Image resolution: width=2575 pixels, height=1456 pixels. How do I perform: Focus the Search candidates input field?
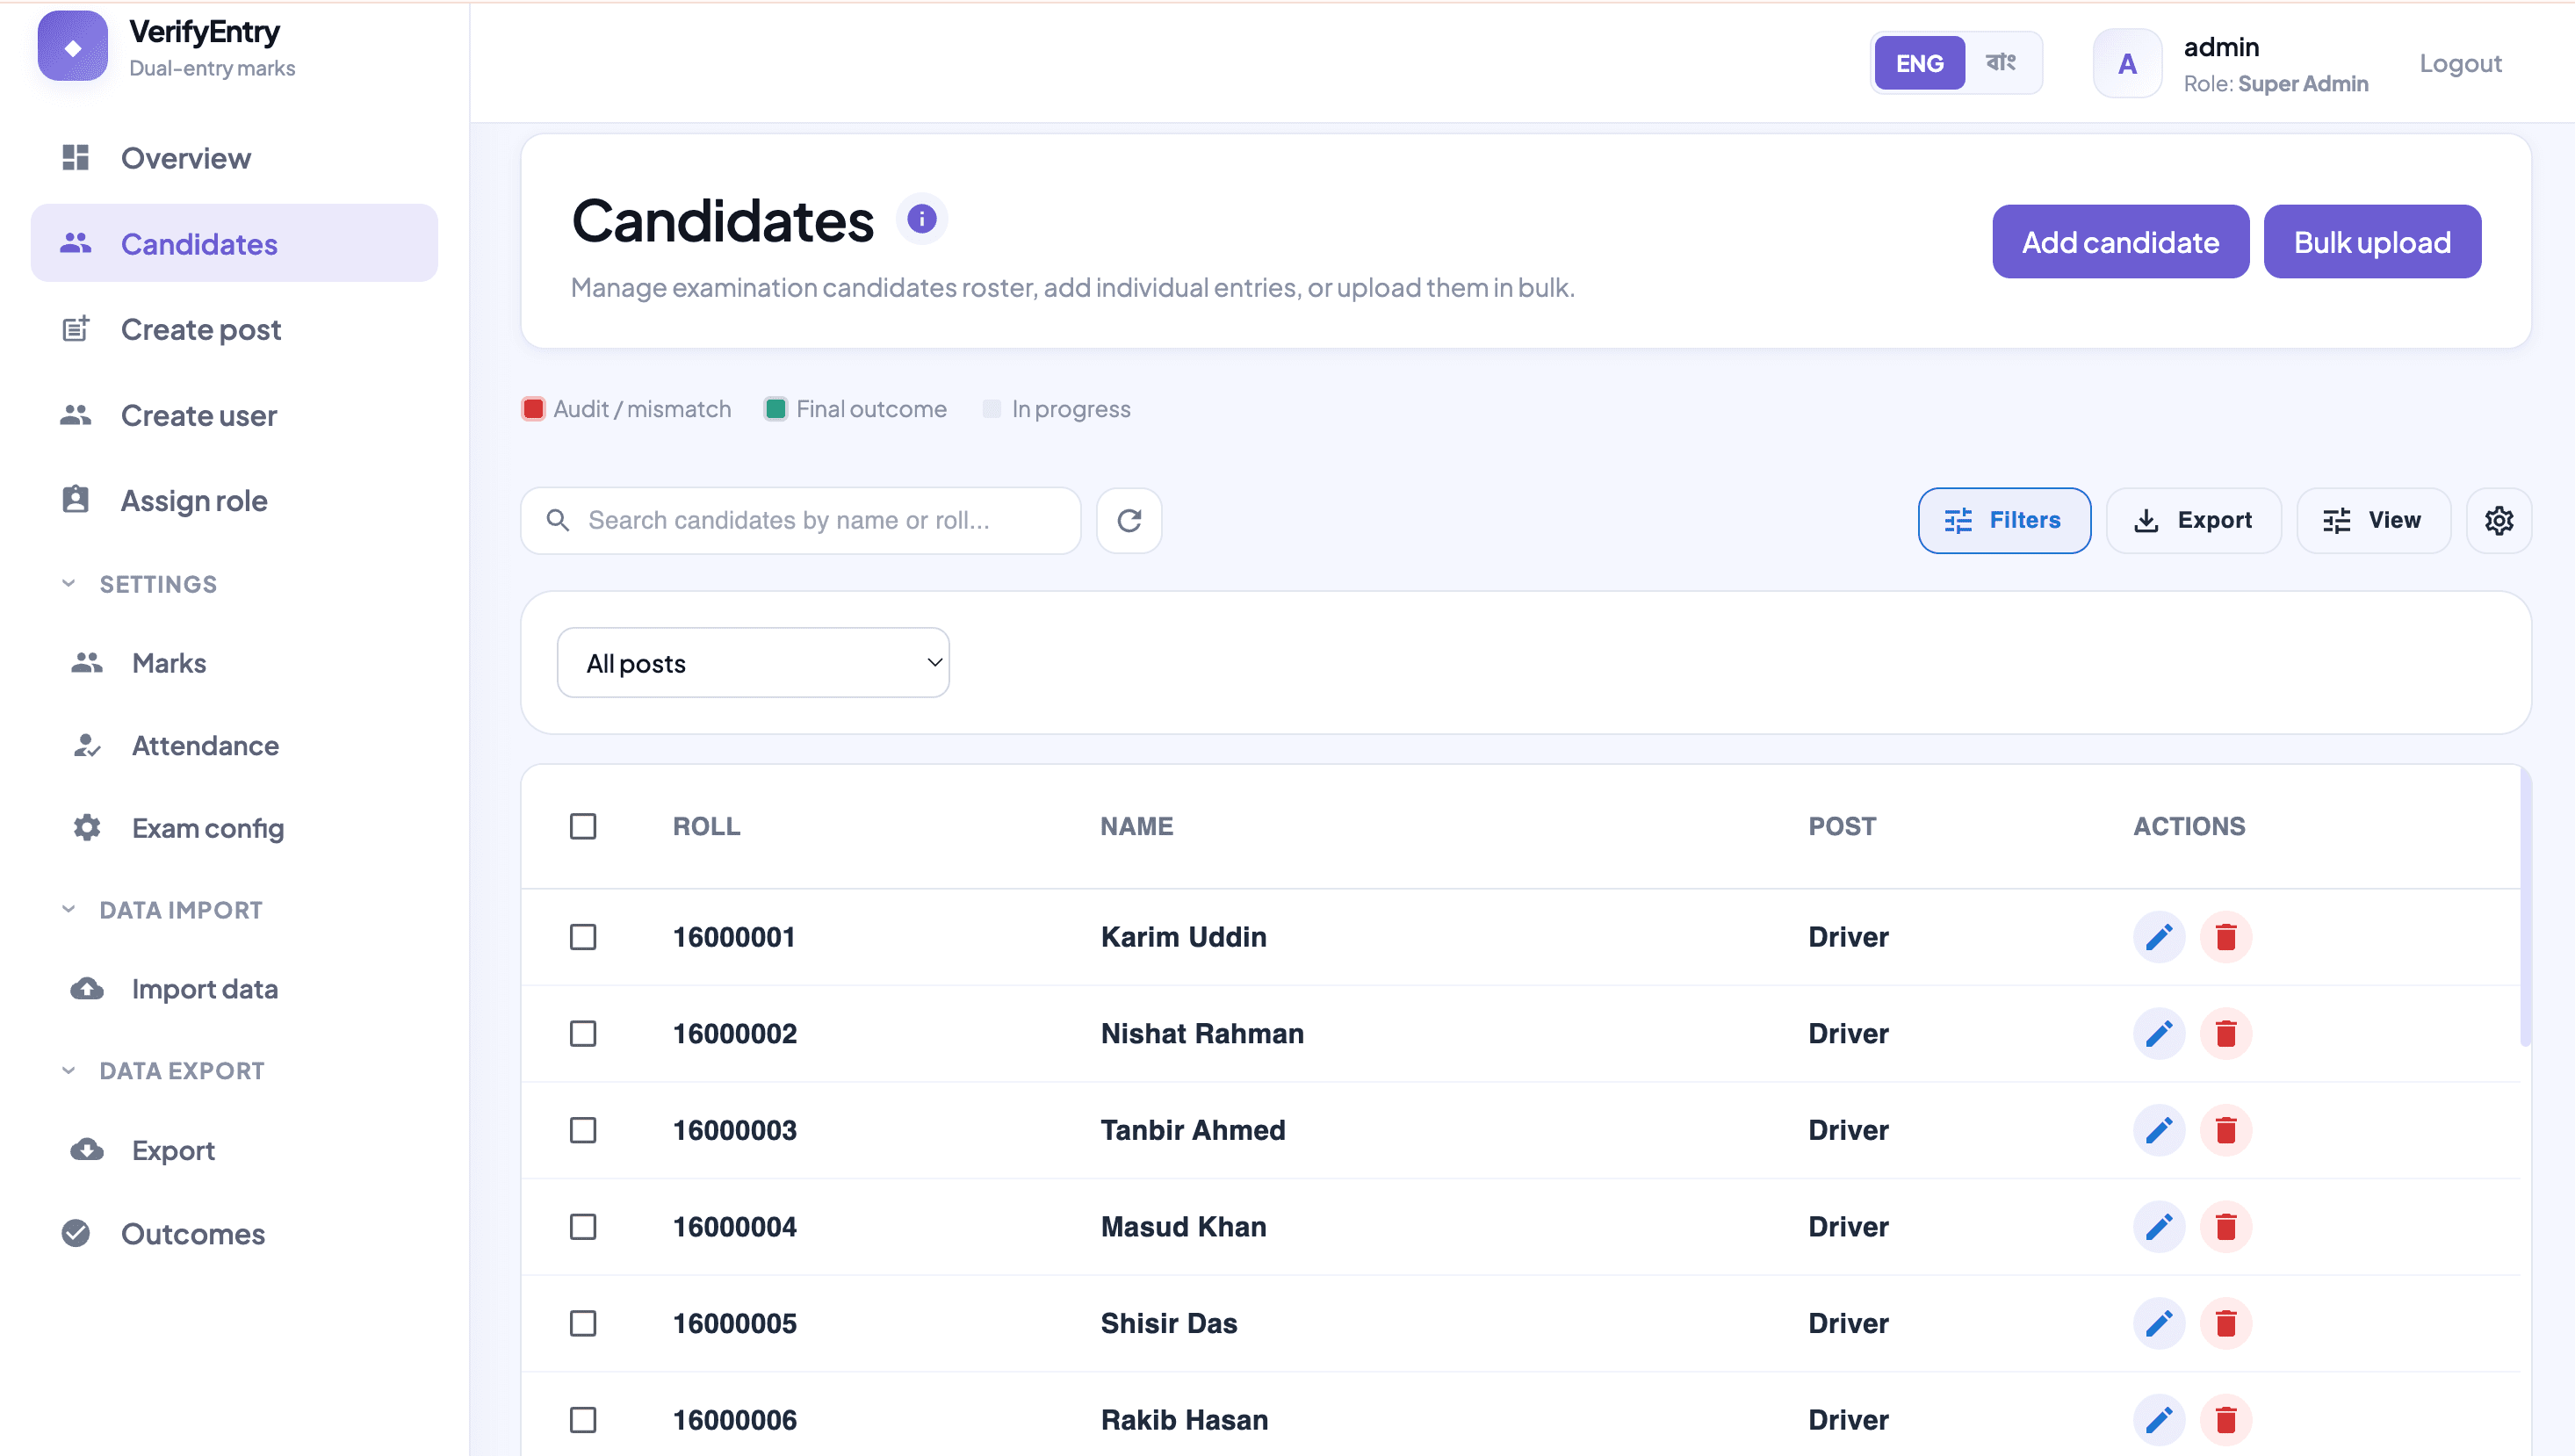click(800, 520)
